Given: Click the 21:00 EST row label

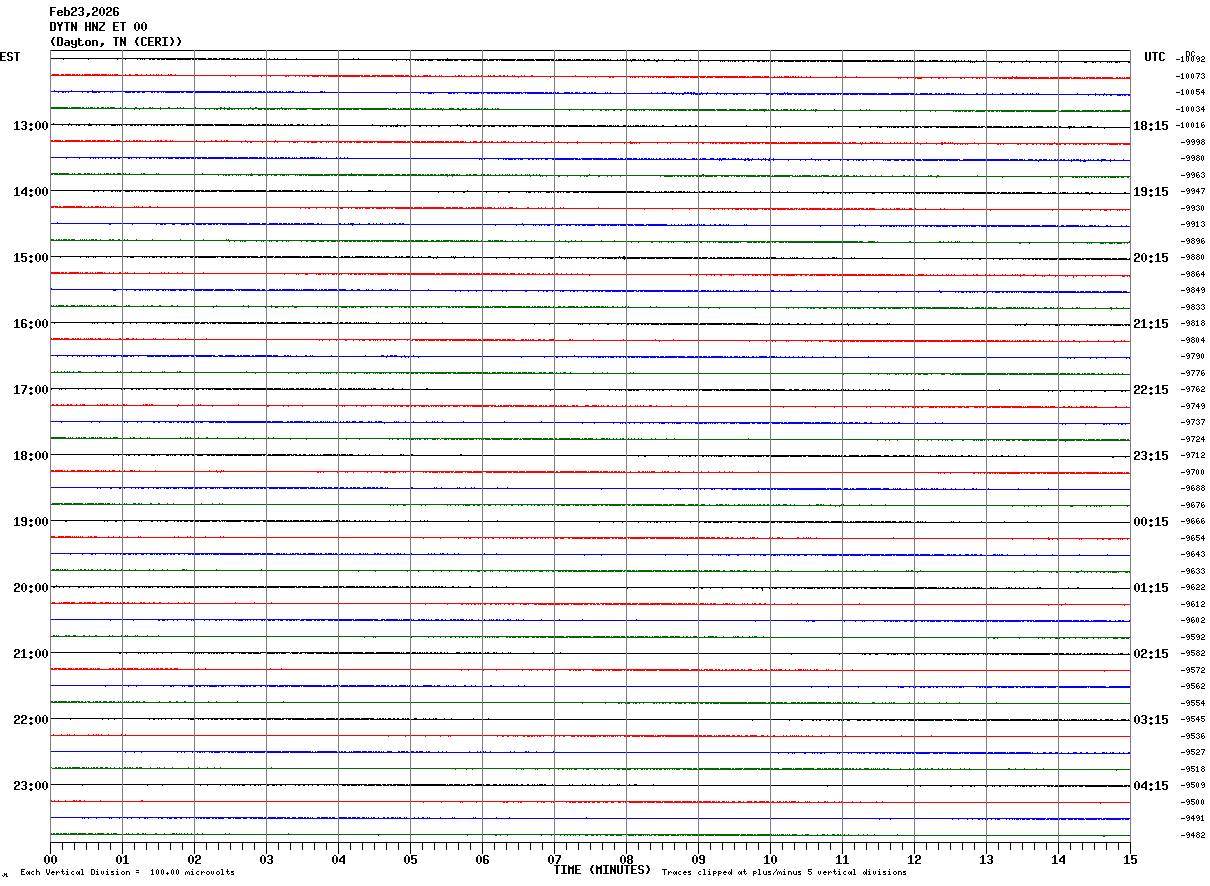Looking at the screenshot, I should click(x=31, y=654).
